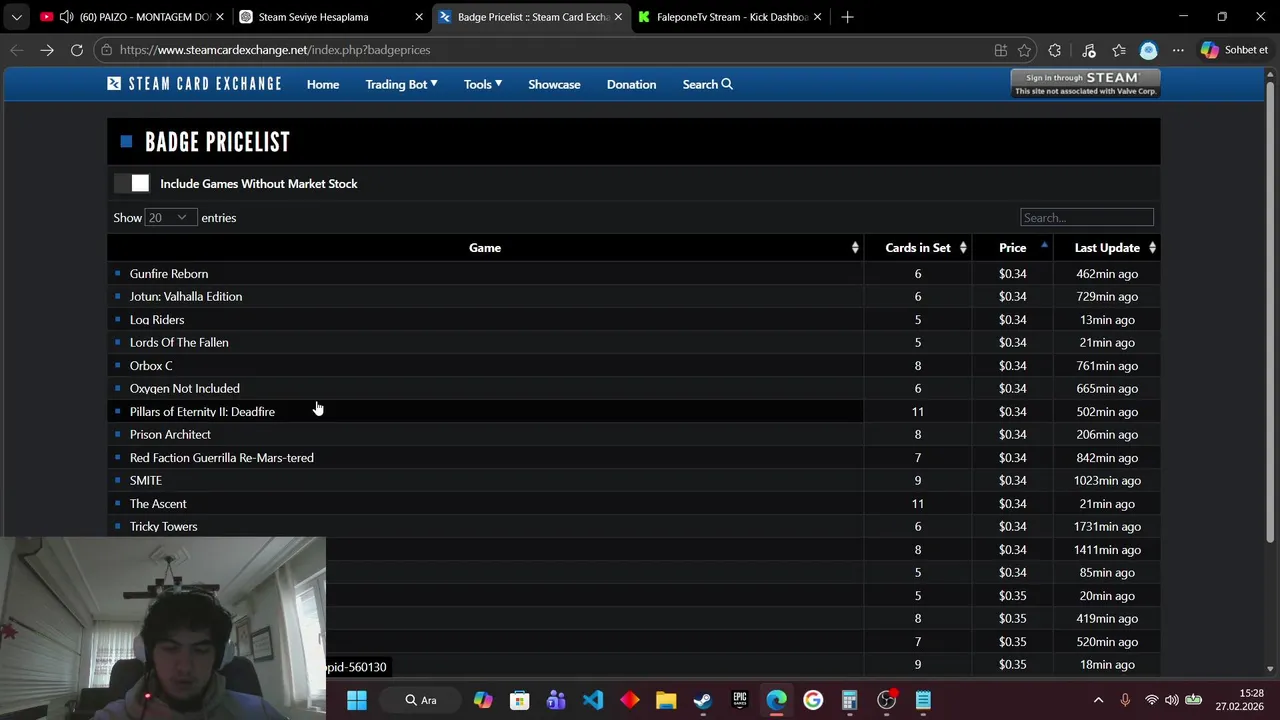
Task: Open the Tricky Towers link
Action: (x=164, y=526)
